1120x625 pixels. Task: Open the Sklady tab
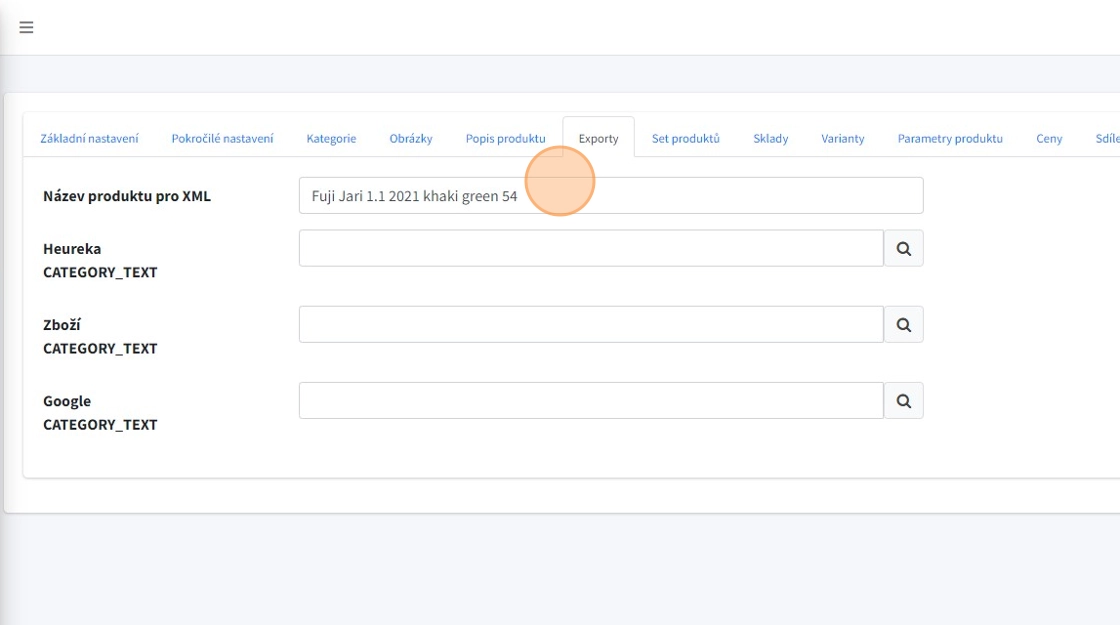(x=770, y=138)
